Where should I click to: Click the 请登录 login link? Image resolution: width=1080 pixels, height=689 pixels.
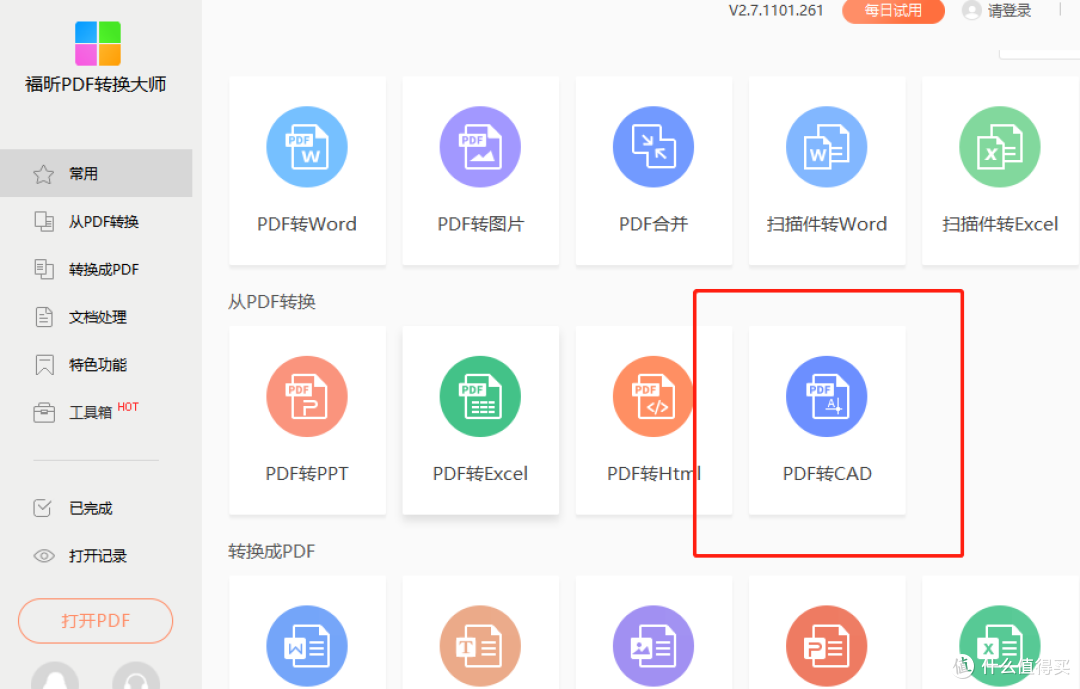[x=1009, y=10]
